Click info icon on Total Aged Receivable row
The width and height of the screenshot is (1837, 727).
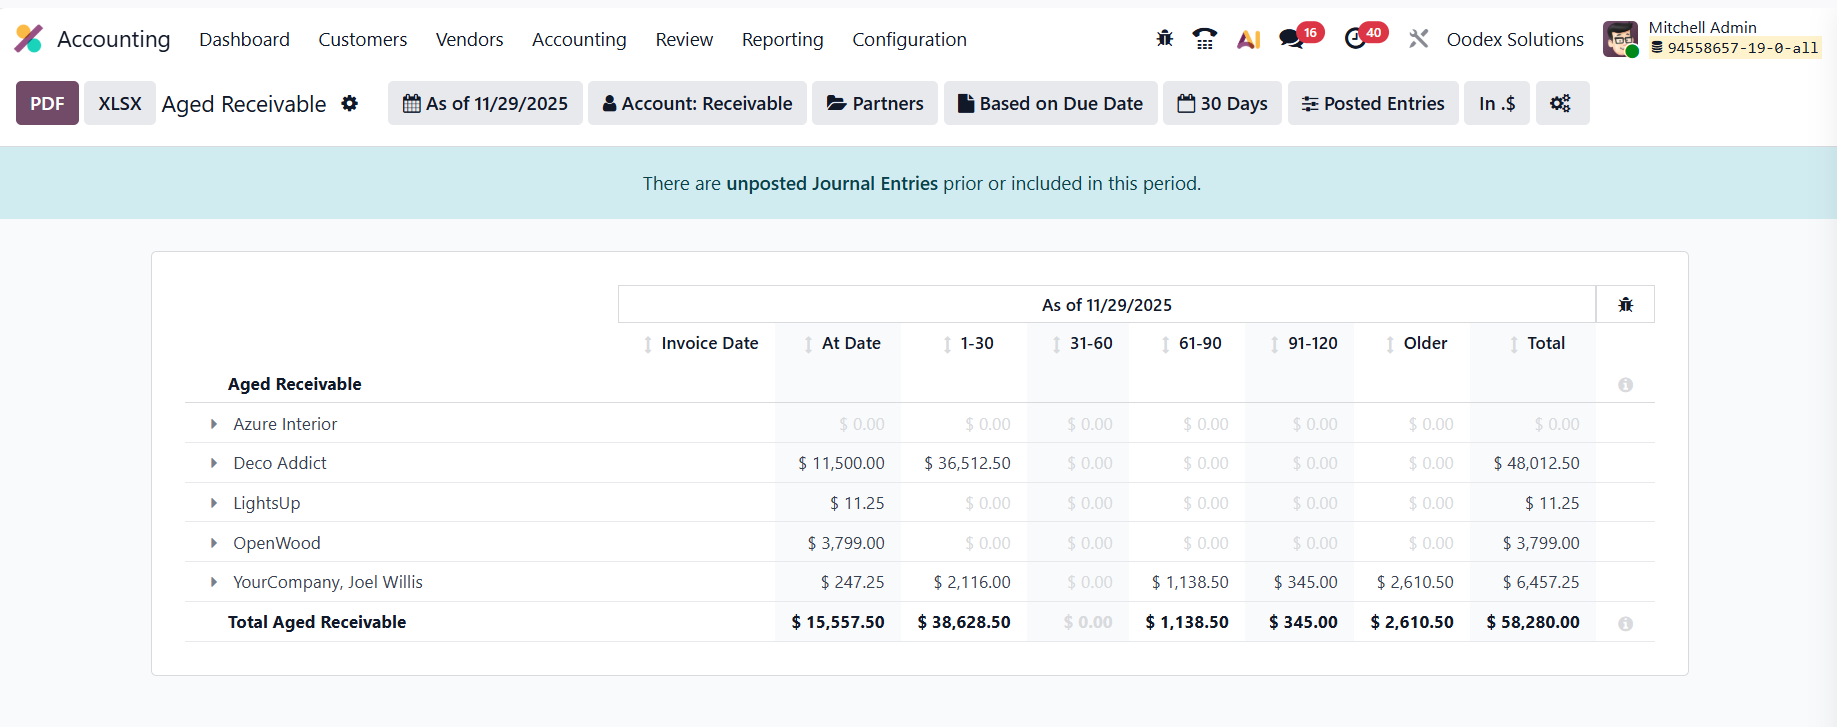coord(1625,623)
